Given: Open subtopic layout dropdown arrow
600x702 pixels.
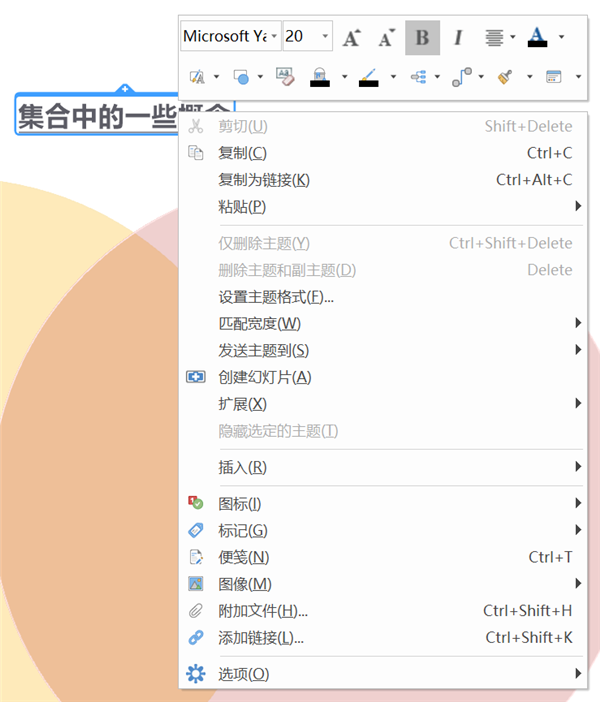Looking at the screenshot, I should tap(437, 77).
